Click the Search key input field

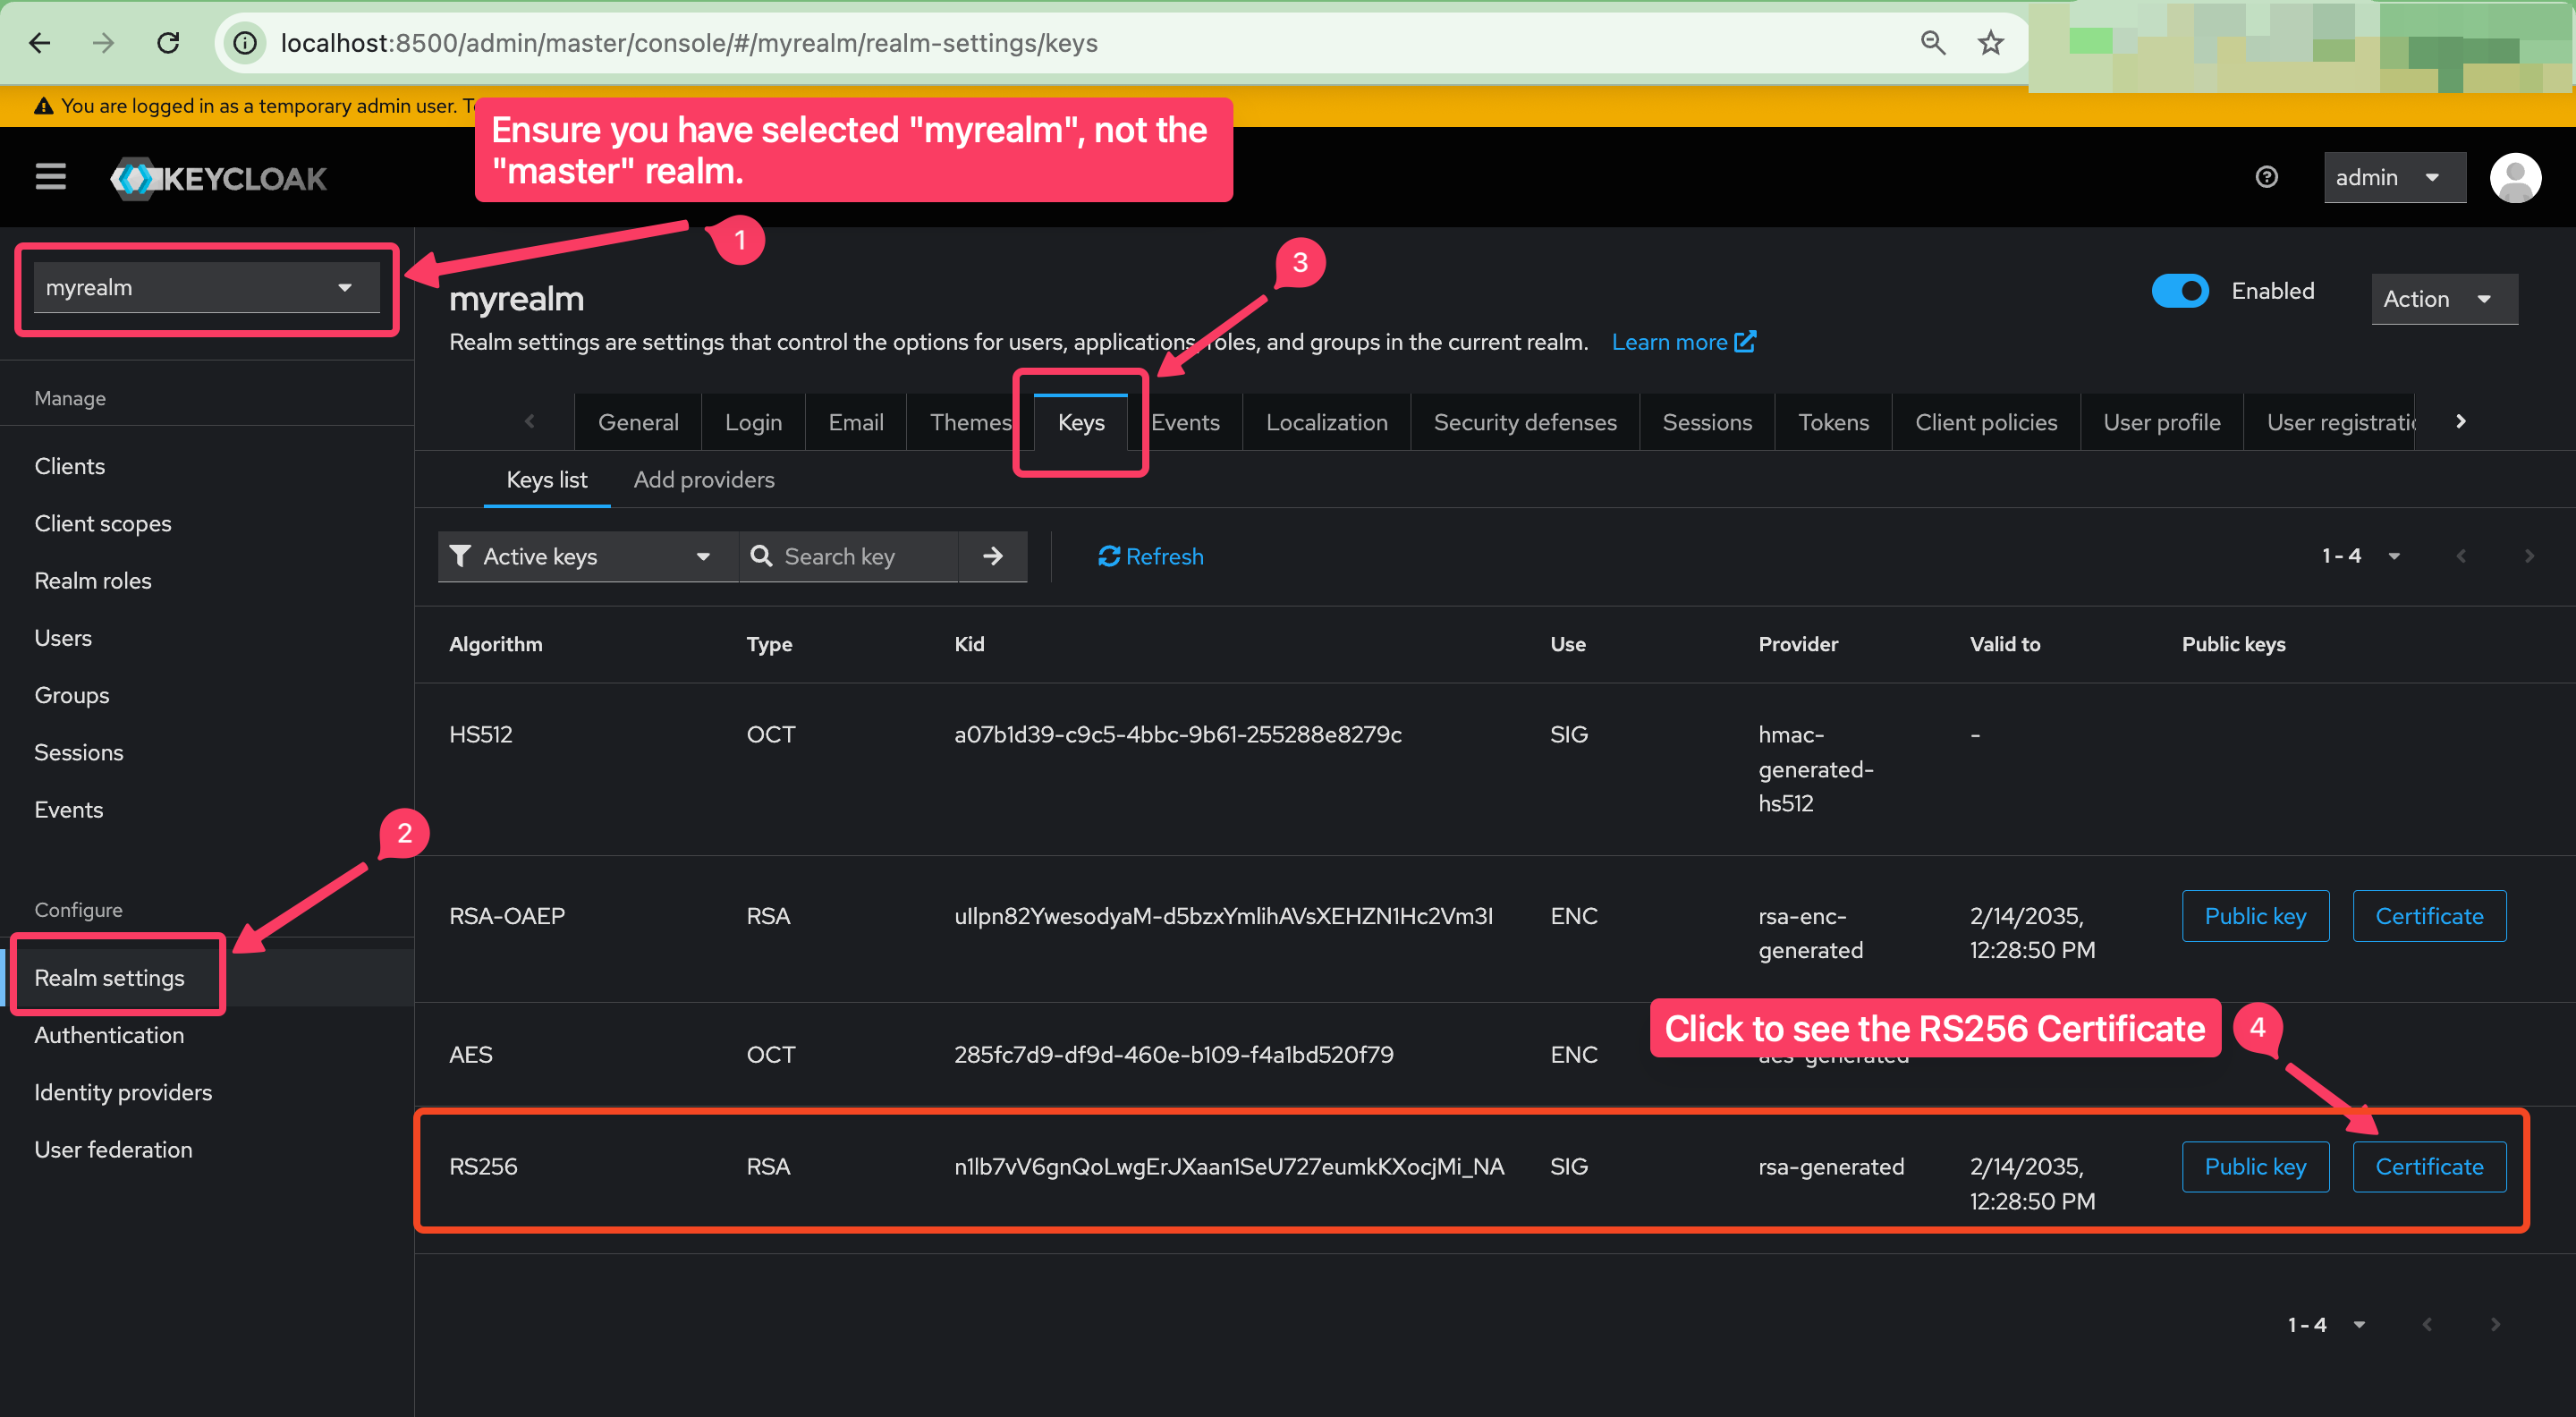point(849,556)
